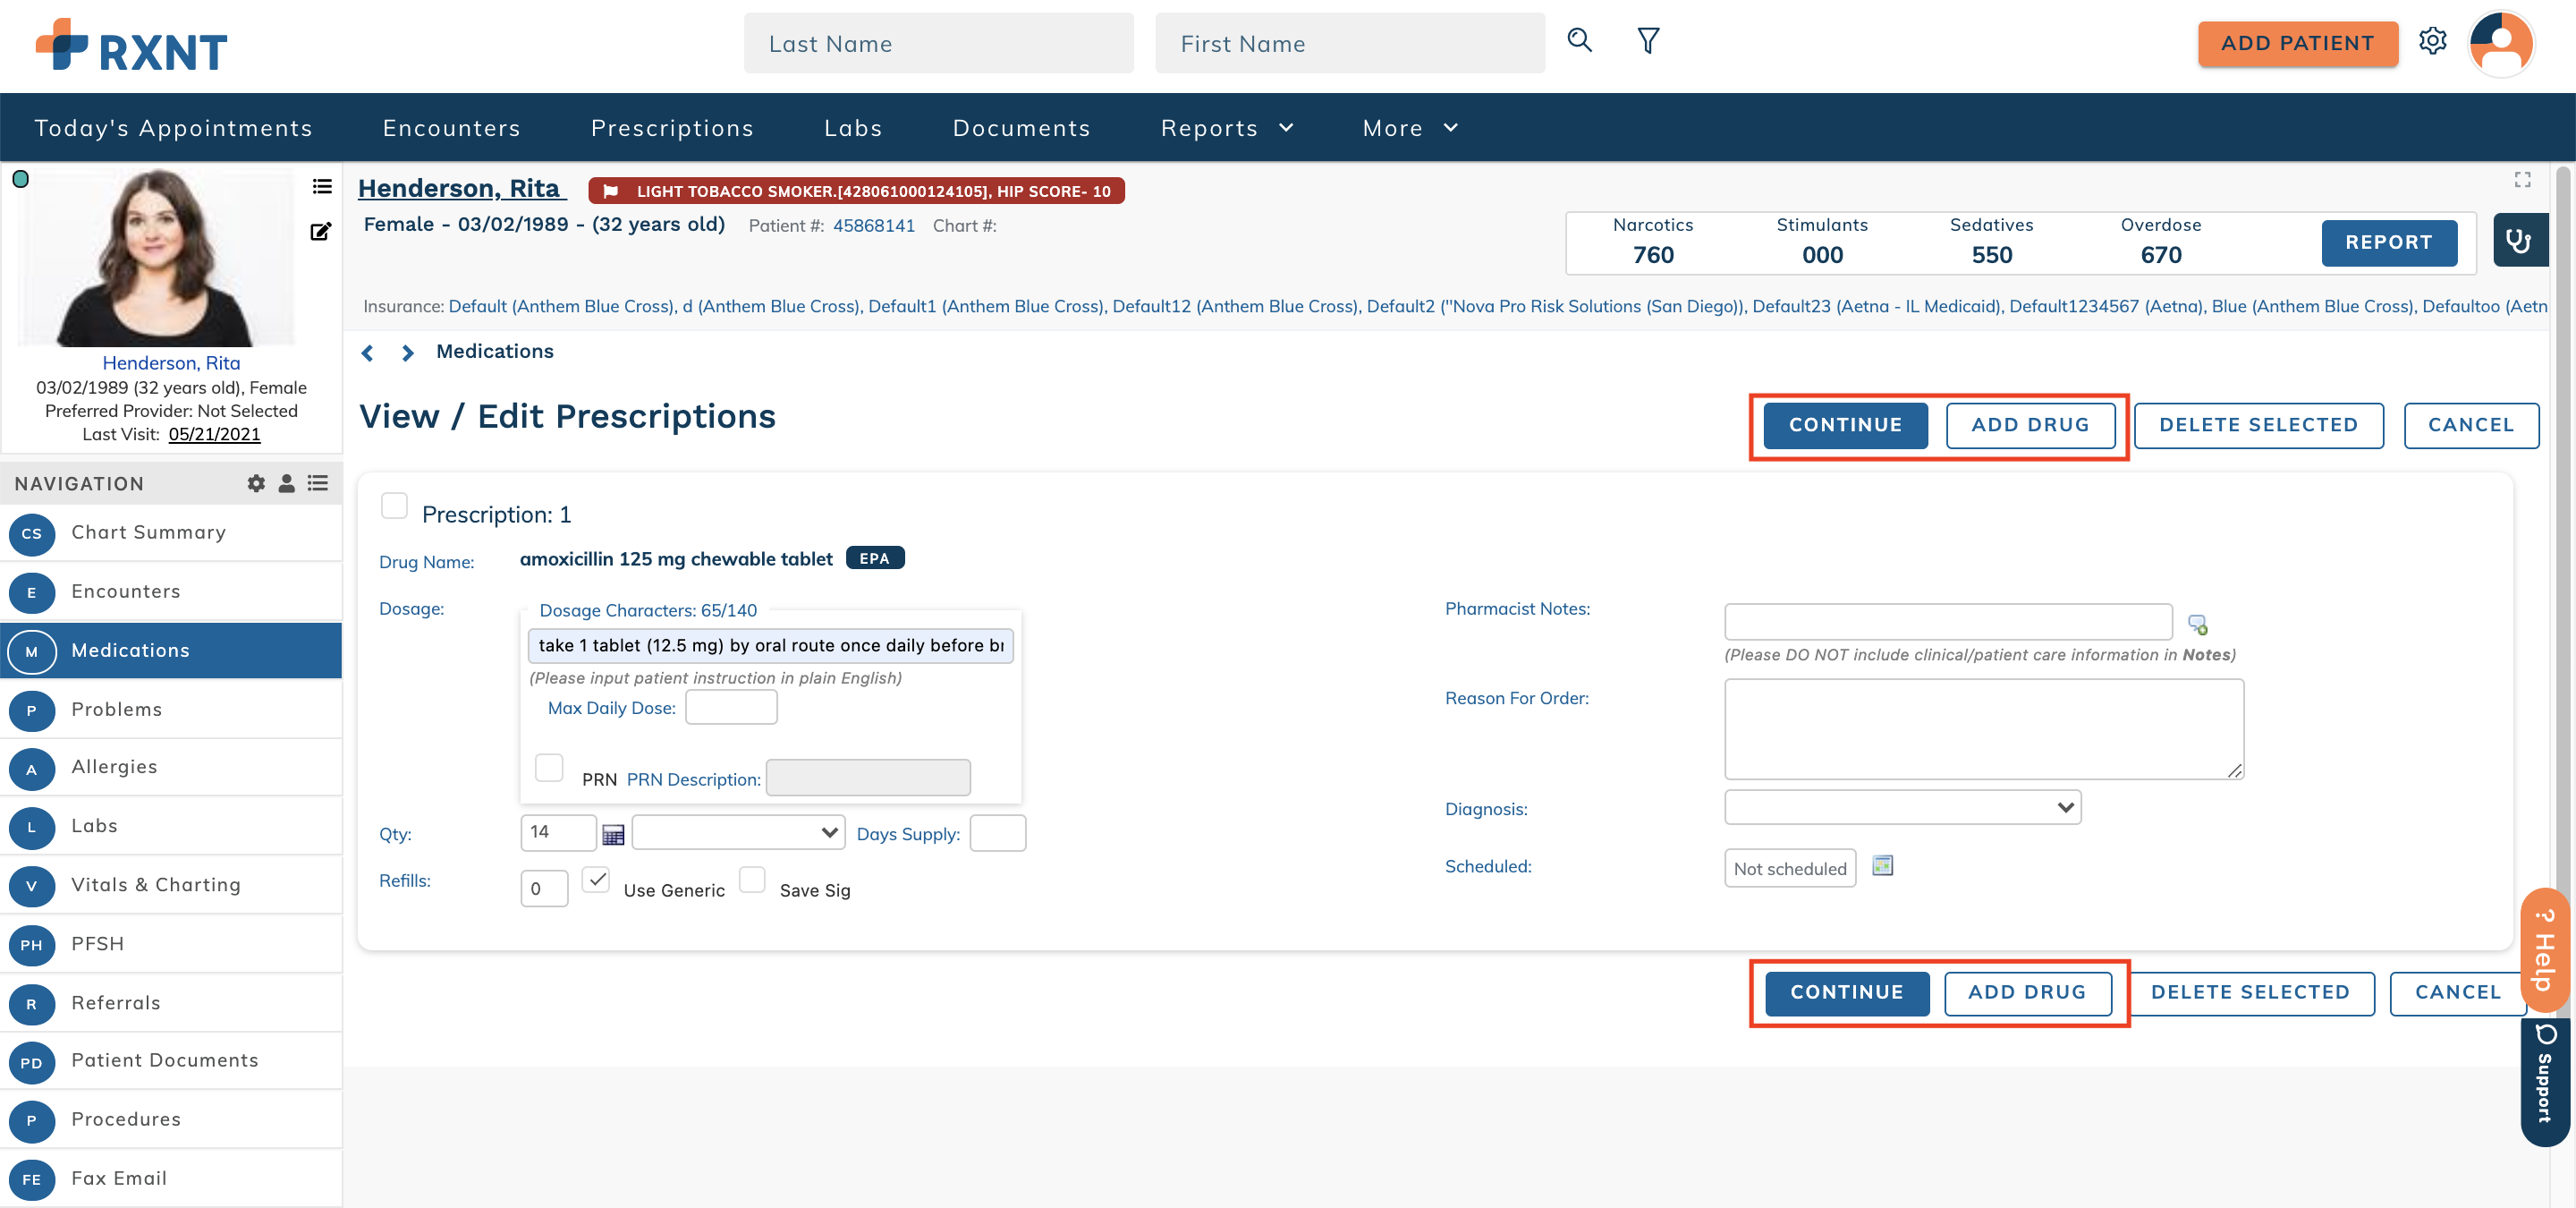This screenshot has height=1208, width=2576.
Task: Open the filter funnel icon
Action: tap(1648, 41)
